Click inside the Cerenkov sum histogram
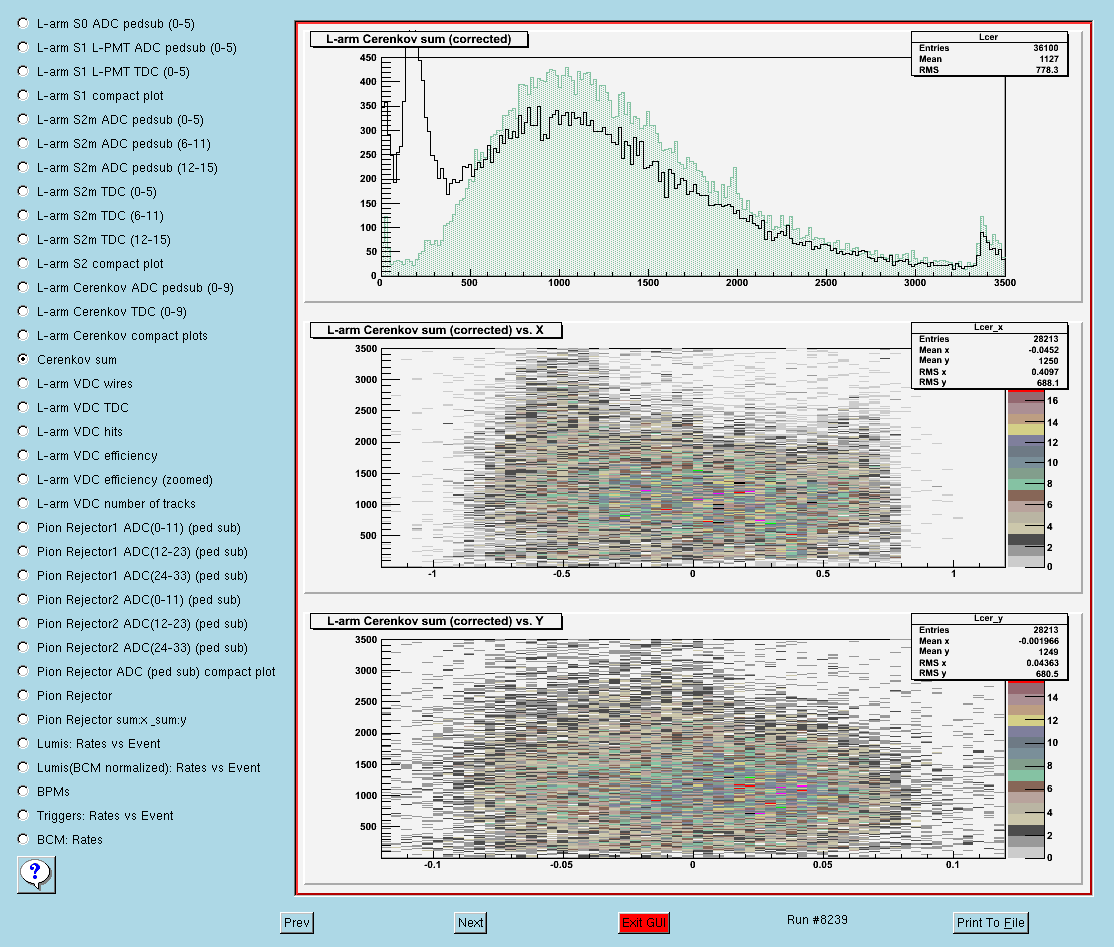Screen dimensions: 1114x947 pos(693,167)
